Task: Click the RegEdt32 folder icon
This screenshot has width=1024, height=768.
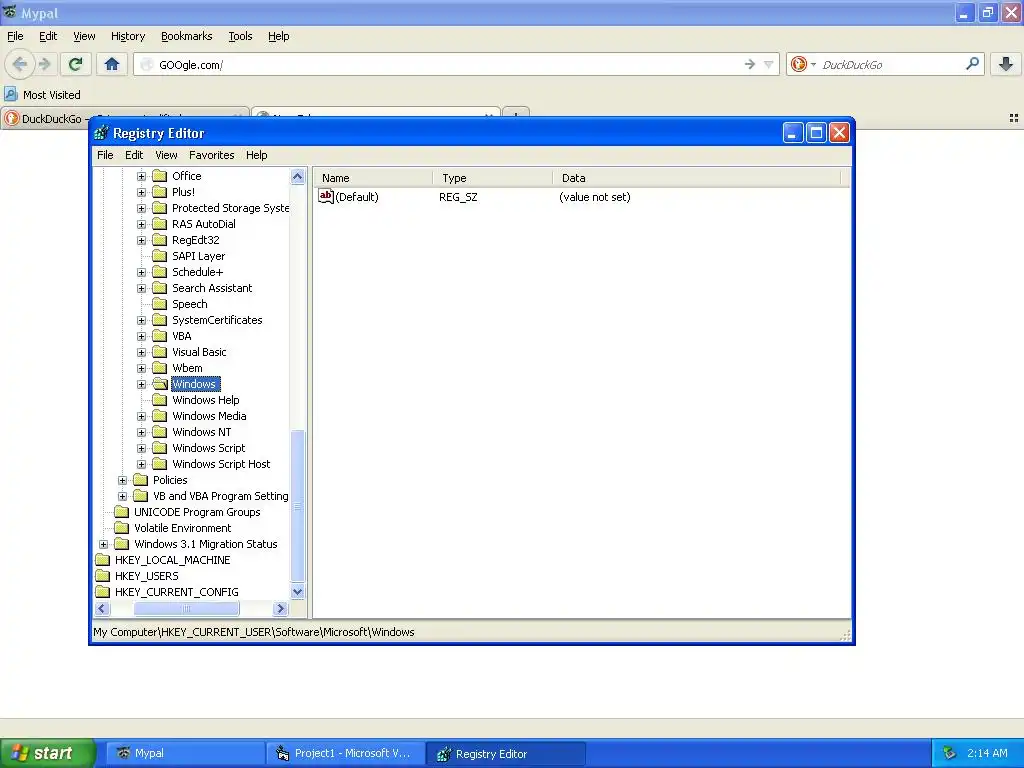Action: [160, 240]
